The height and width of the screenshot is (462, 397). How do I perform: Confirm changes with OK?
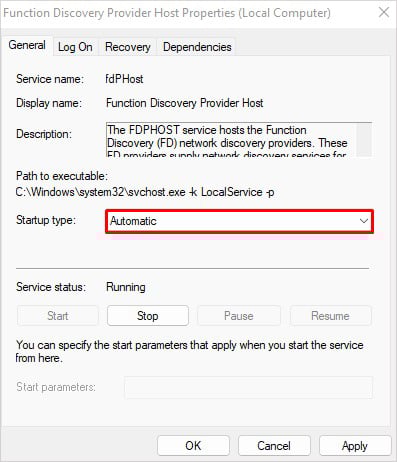tap(193, 446)
